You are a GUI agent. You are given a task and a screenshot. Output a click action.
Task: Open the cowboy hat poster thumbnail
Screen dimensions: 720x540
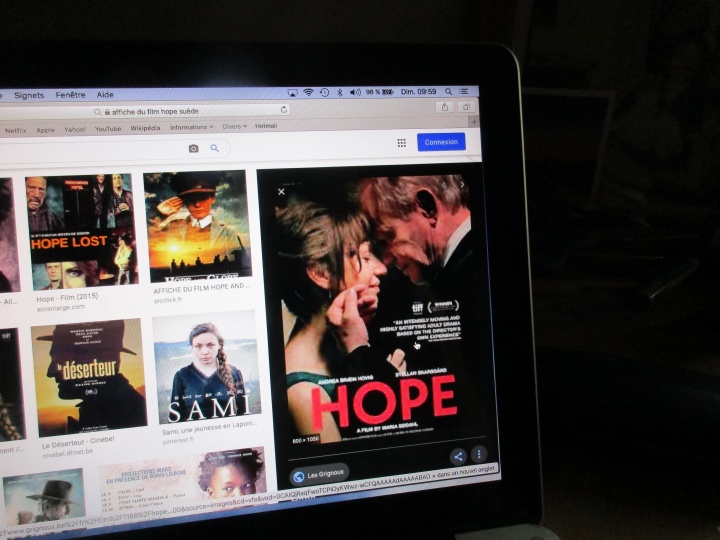(45, 498)
